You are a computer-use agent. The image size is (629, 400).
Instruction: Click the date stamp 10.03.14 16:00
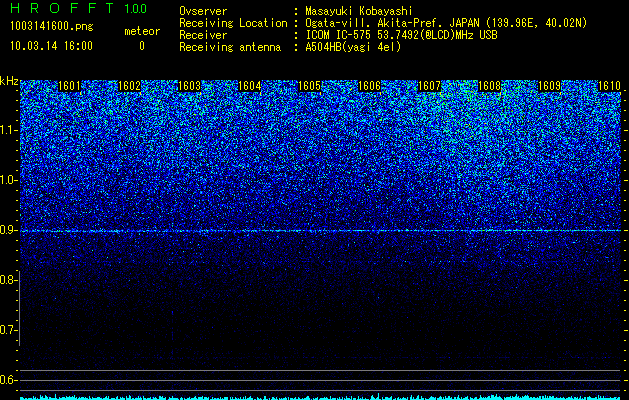(x=51, y=46)
